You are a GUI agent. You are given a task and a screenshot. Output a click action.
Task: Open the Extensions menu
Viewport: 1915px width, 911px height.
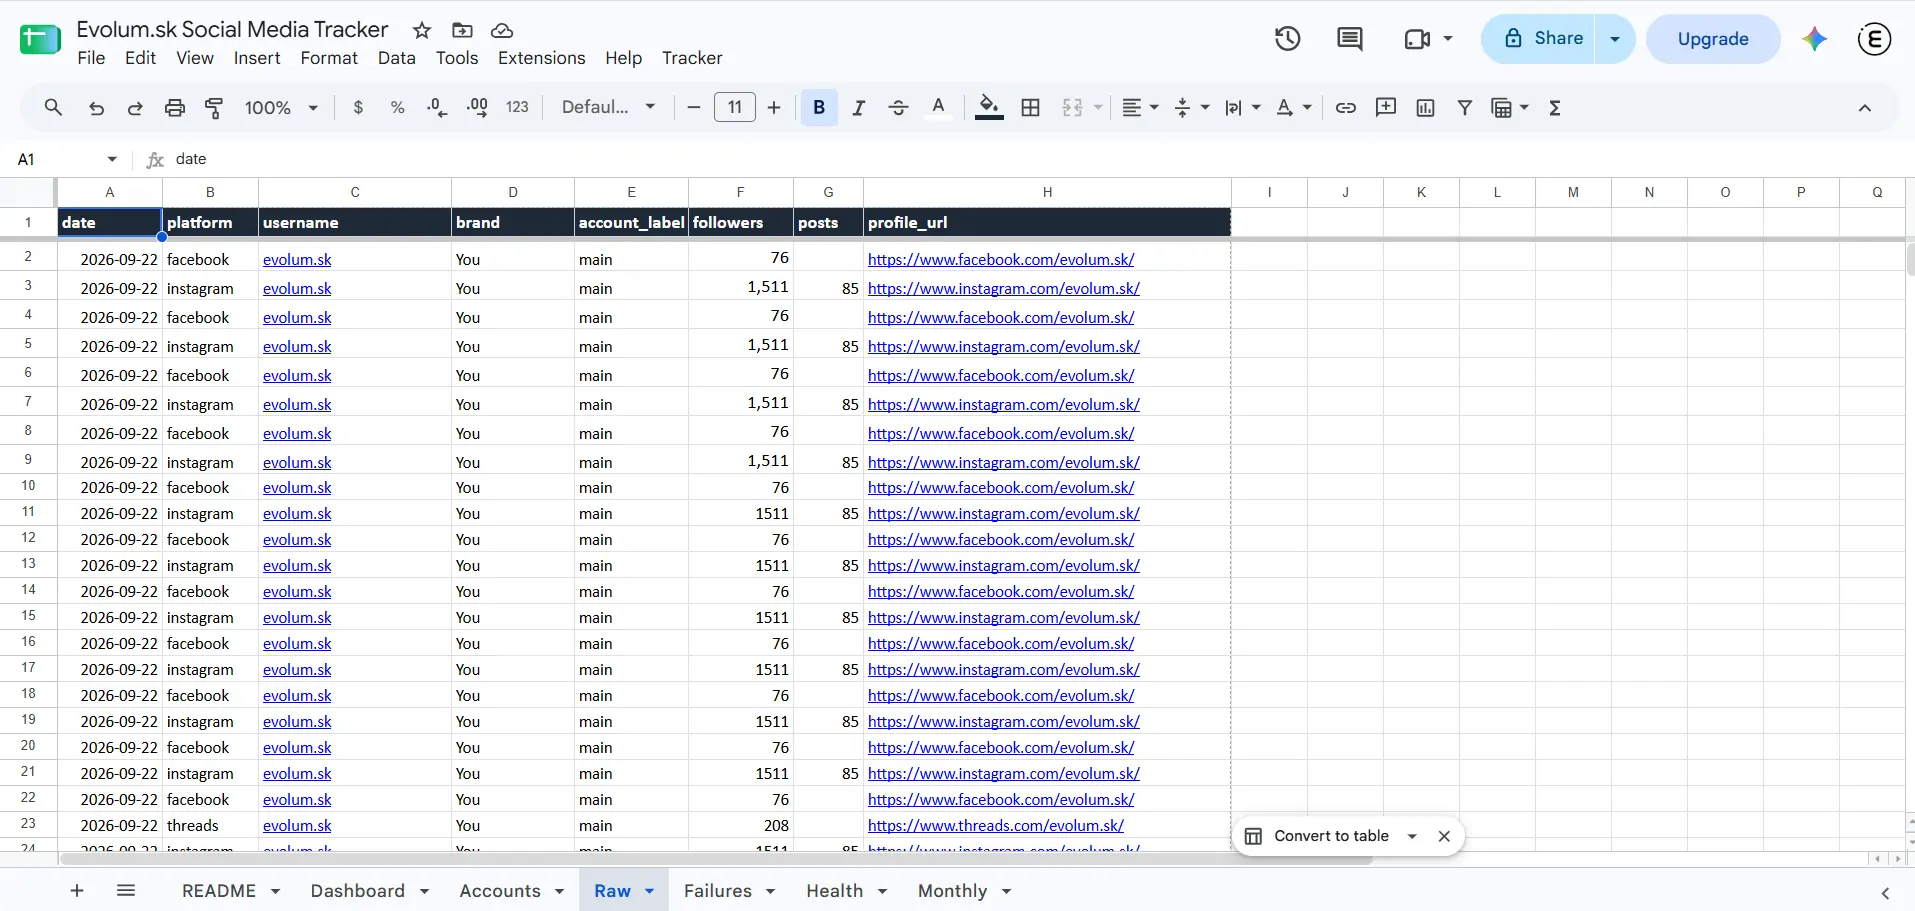(542, 58)
